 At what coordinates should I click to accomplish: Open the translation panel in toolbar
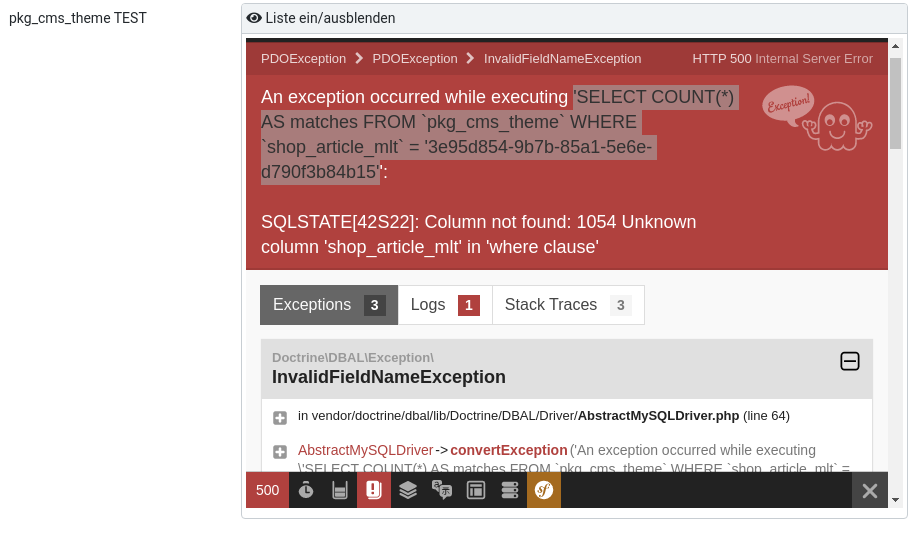pos(442,490)
